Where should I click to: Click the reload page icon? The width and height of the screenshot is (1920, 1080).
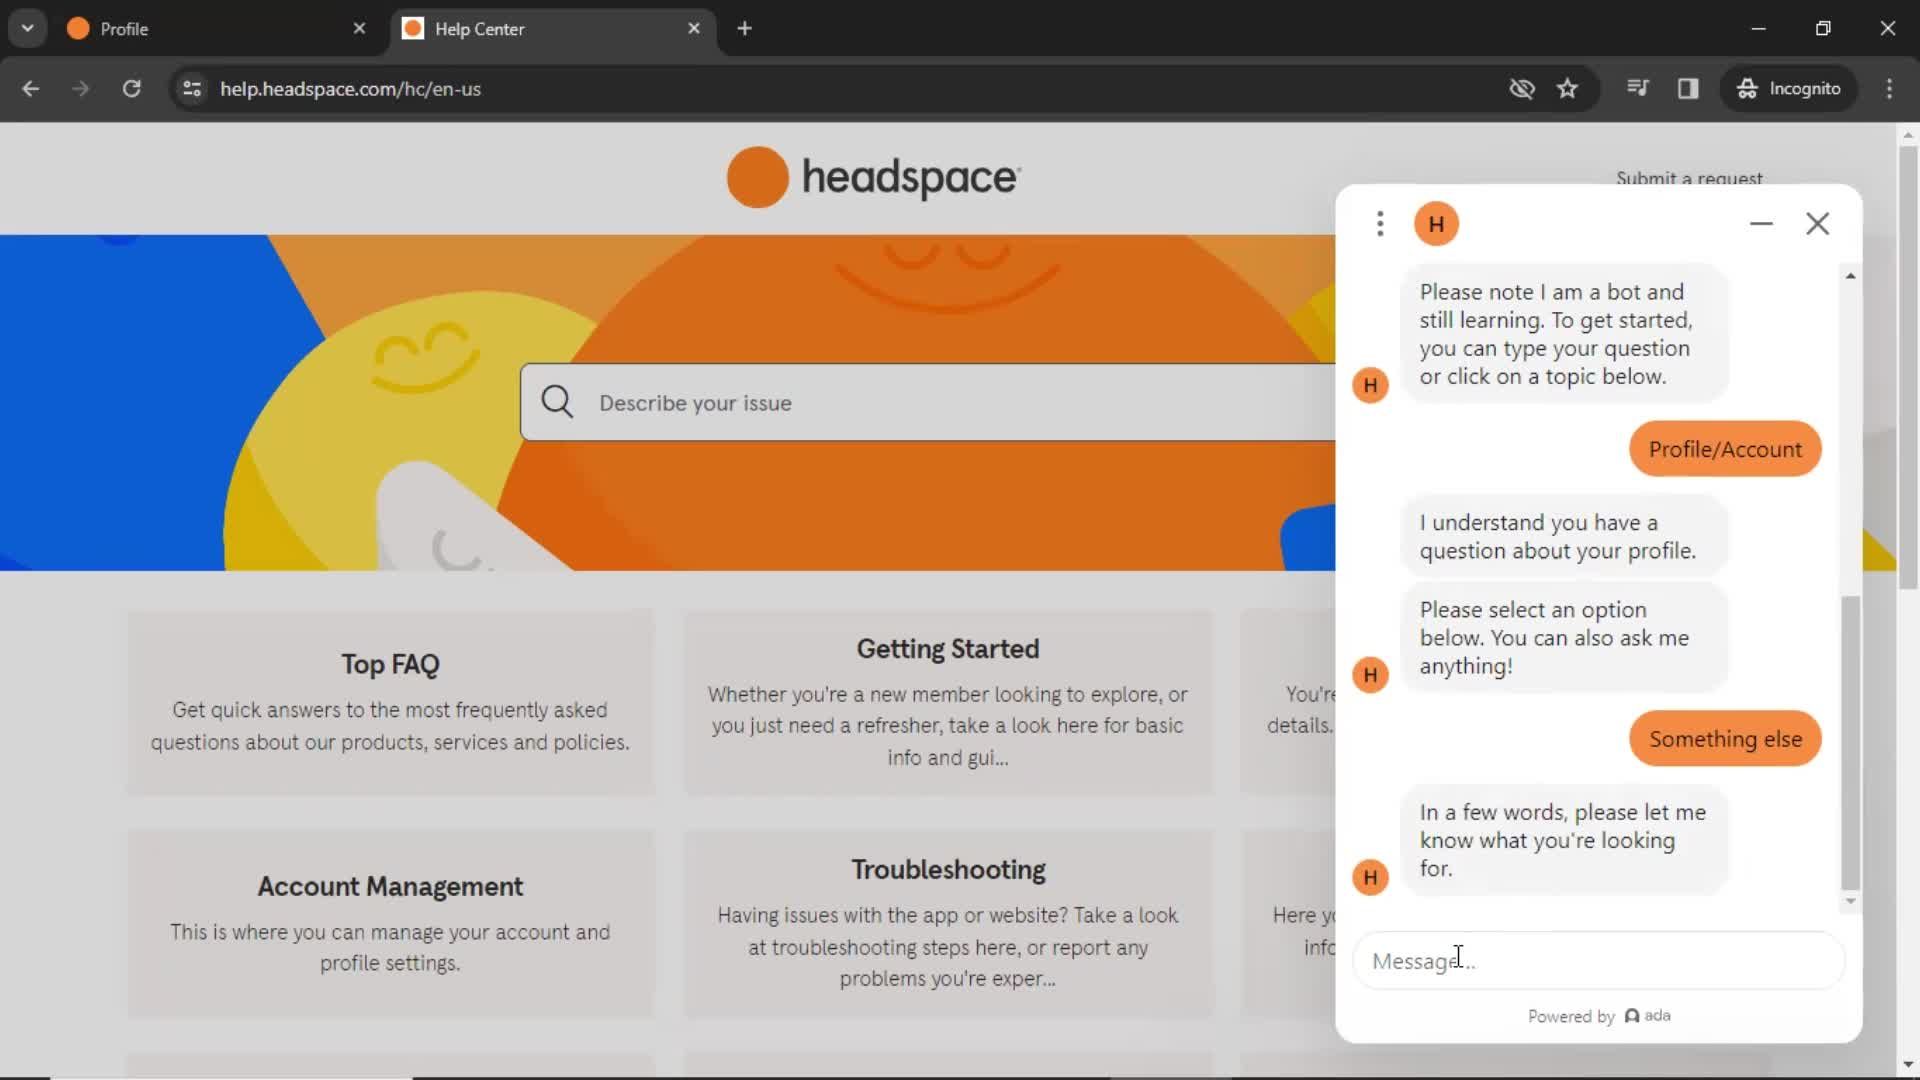[x=131, y=88]
